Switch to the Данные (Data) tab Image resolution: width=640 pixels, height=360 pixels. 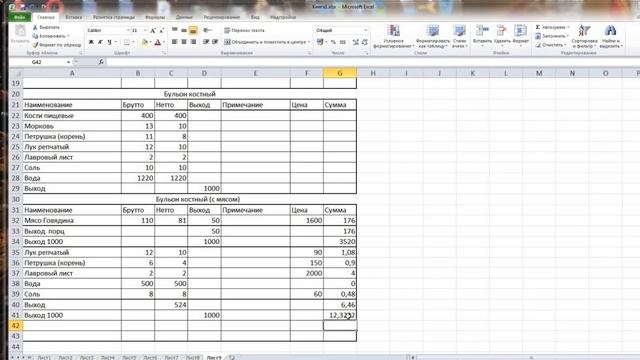184,17
